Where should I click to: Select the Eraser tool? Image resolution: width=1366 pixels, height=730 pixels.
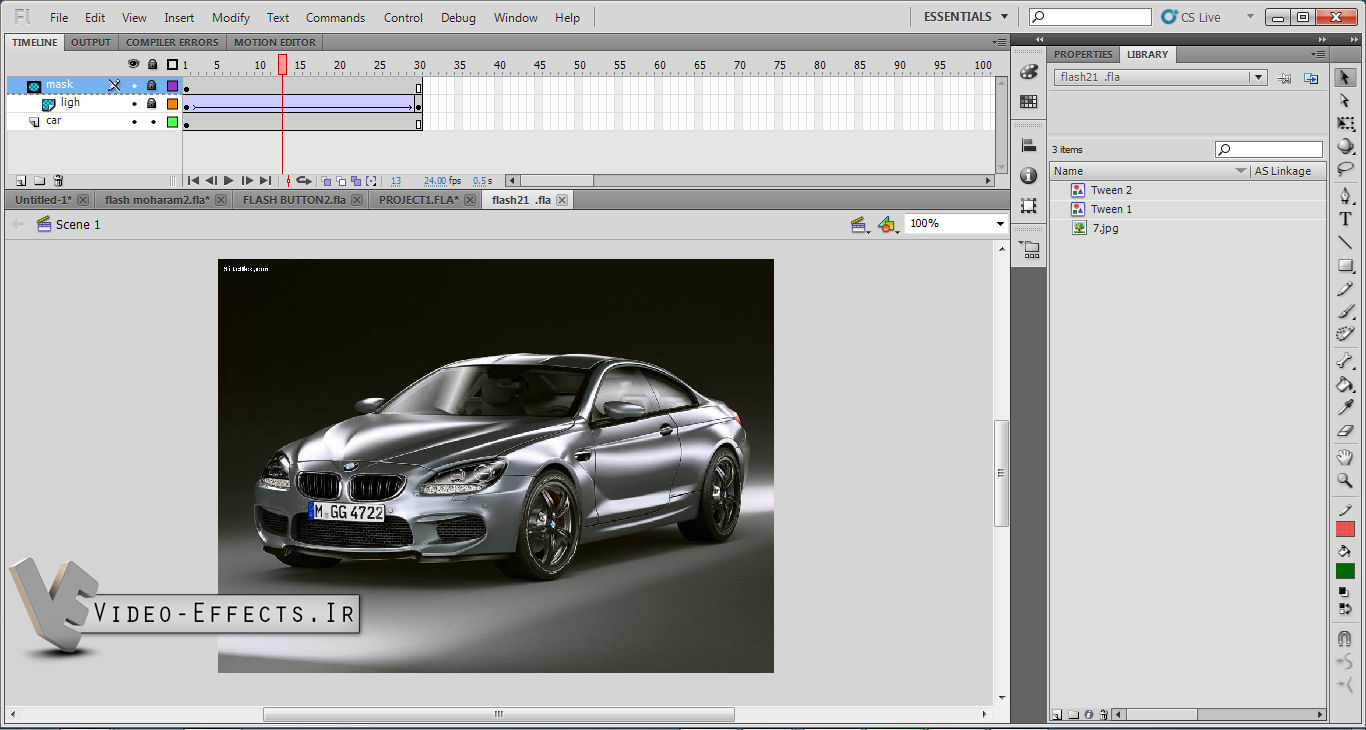pos(1345,431)
